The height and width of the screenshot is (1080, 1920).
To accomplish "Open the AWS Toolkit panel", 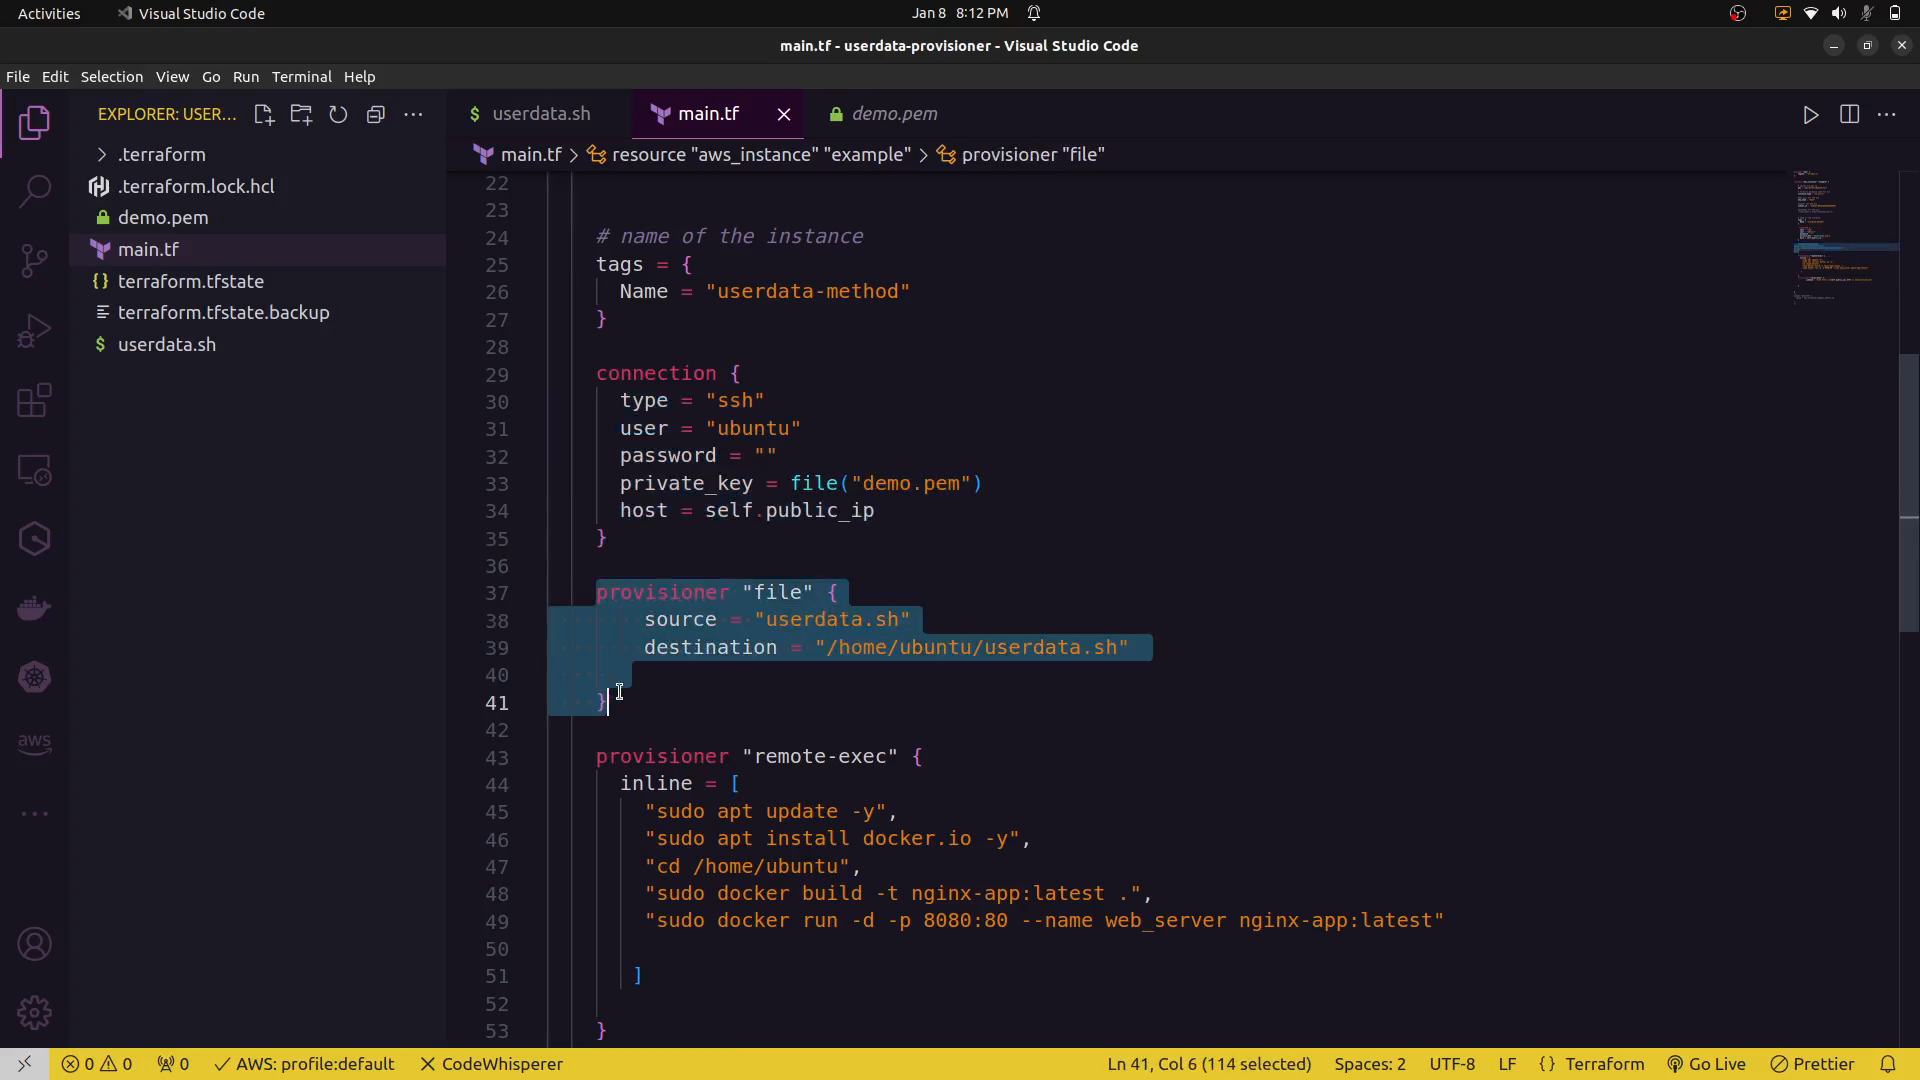I will pos(35,743).
